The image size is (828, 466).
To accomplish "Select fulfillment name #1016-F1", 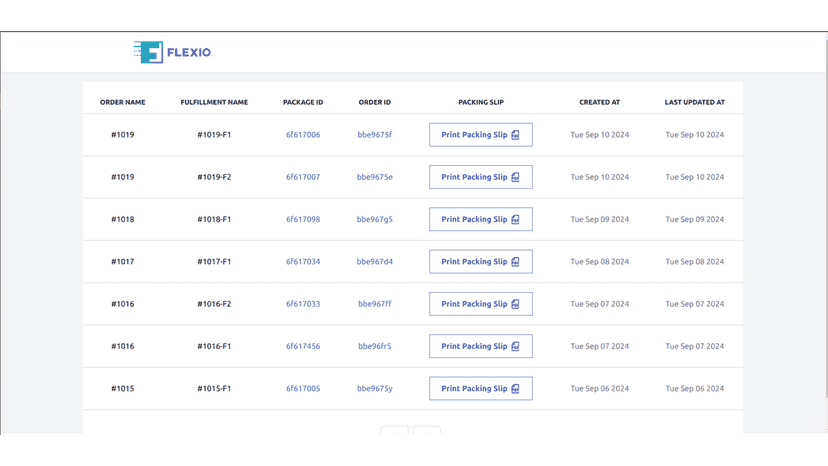I will coord(214,346).
